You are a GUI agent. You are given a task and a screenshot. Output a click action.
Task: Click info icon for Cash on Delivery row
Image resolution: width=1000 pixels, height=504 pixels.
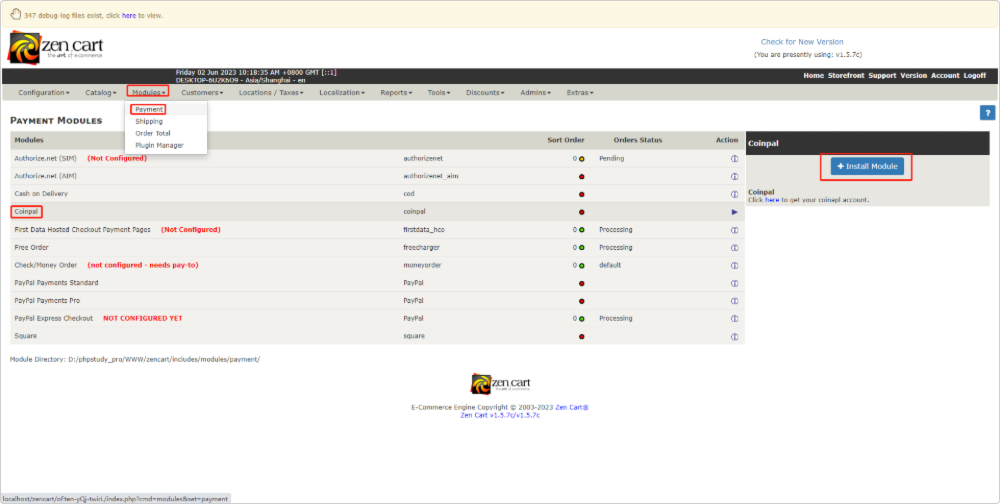click(734, 194)
